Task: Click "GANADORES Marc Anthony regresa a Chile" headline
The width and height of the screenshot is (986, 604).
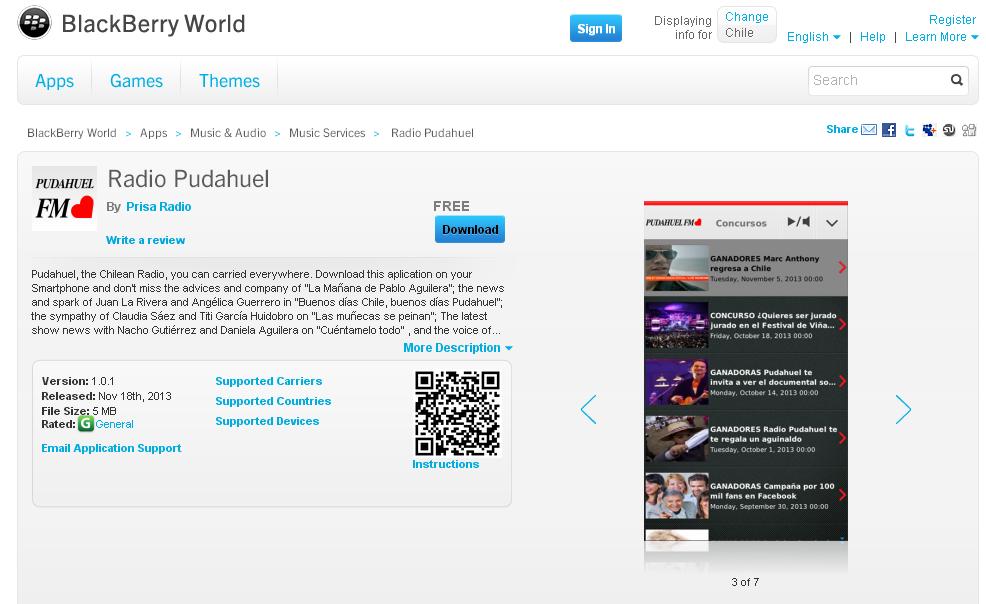Action: (765, 263)
